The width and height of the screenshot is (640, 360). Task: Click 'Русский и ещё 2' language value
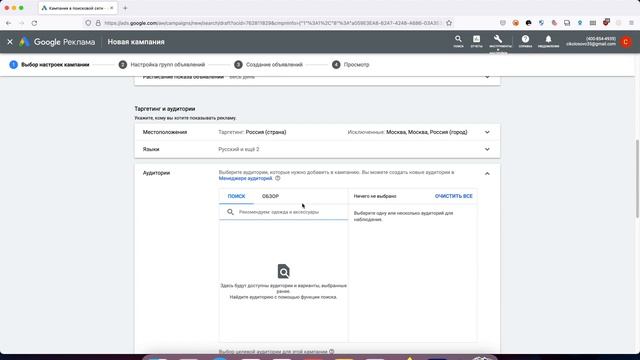coord(239,149)
